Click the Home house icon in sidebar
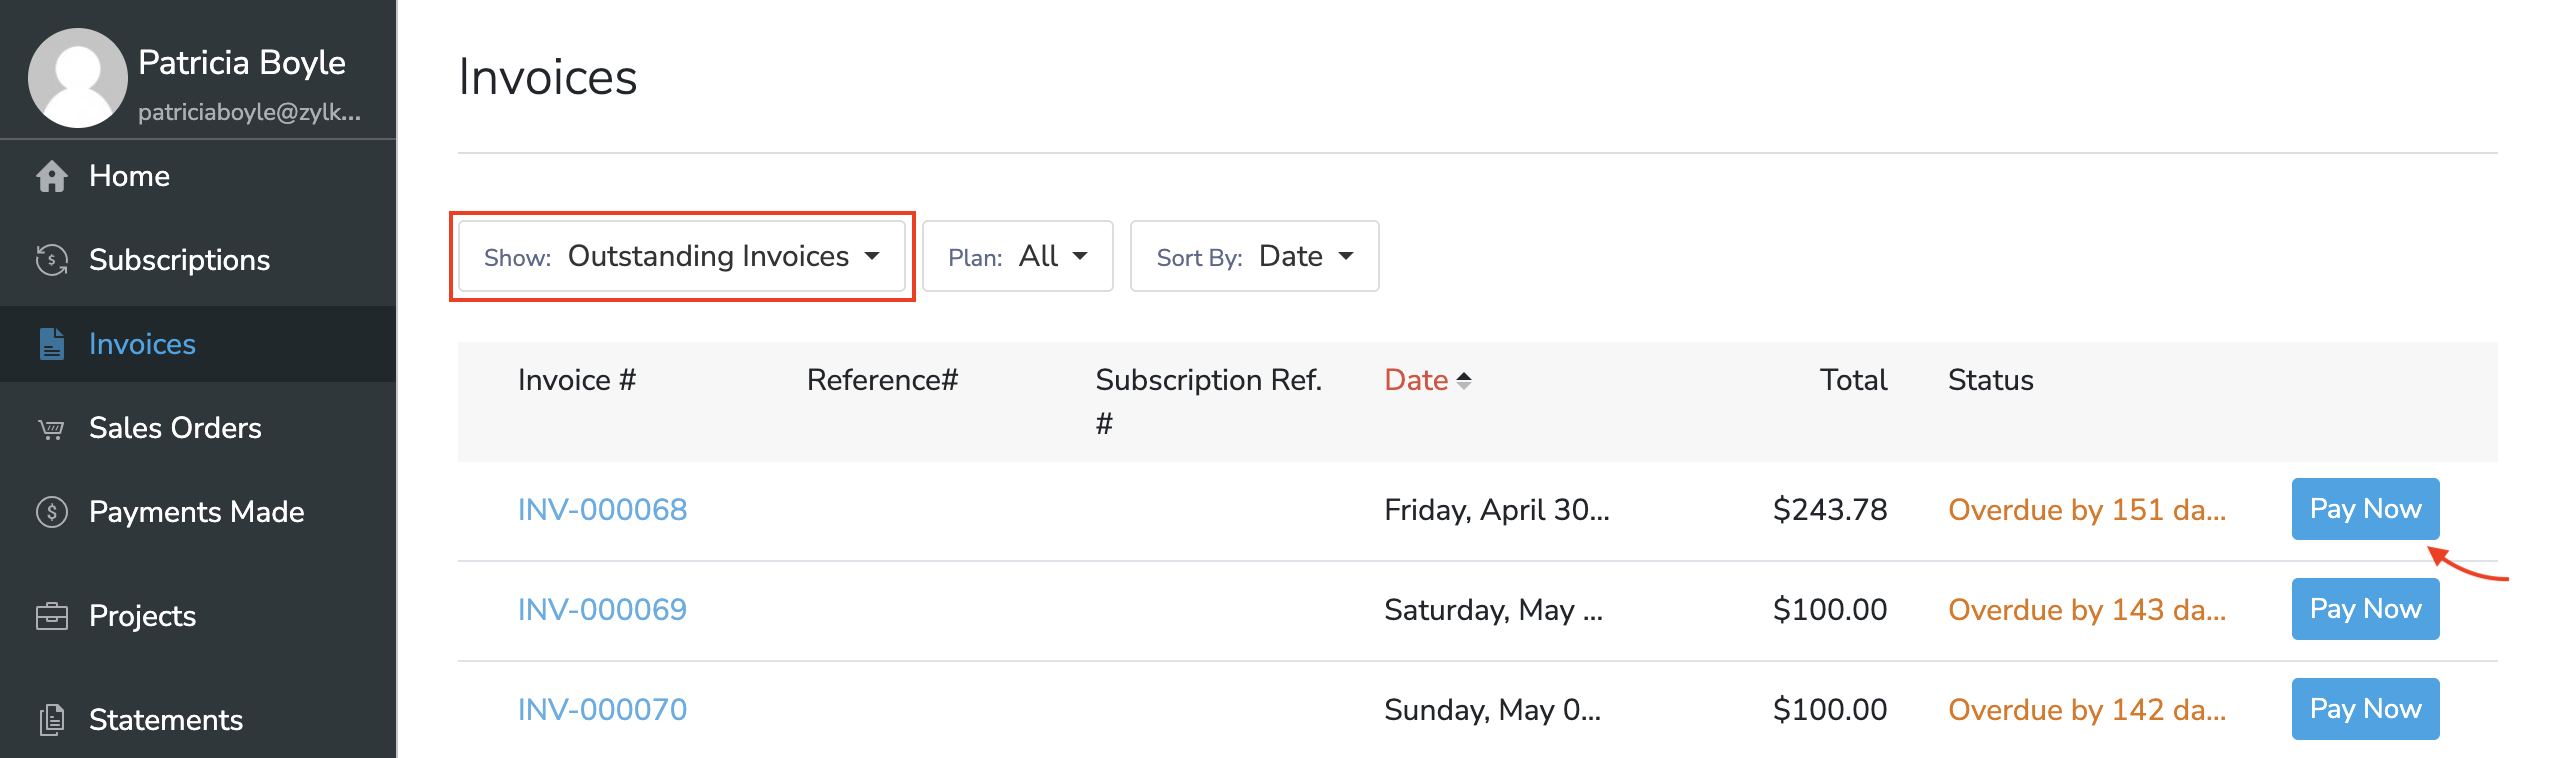The height and width of the screenshot is (758, 2552). pyautogui.click(x=52, y=176)
